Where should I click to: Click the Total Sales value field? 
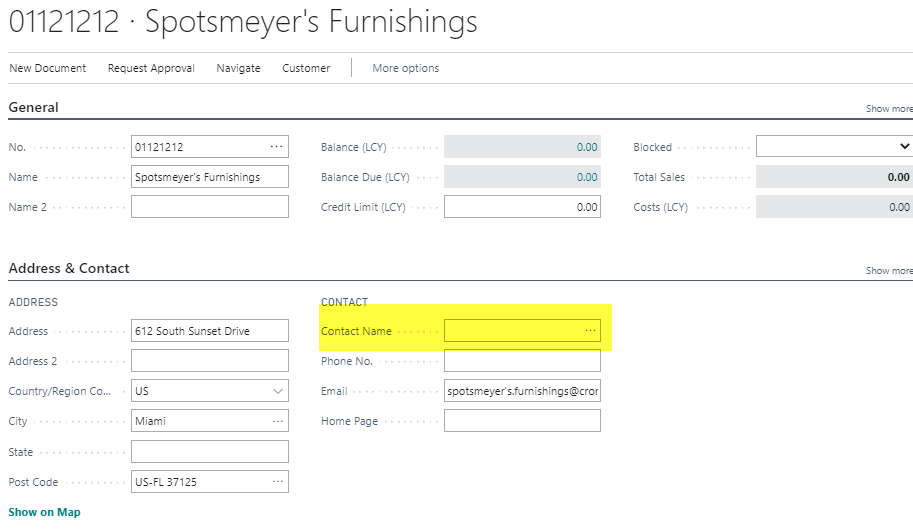pyautogui.click(x=834, y=177)
